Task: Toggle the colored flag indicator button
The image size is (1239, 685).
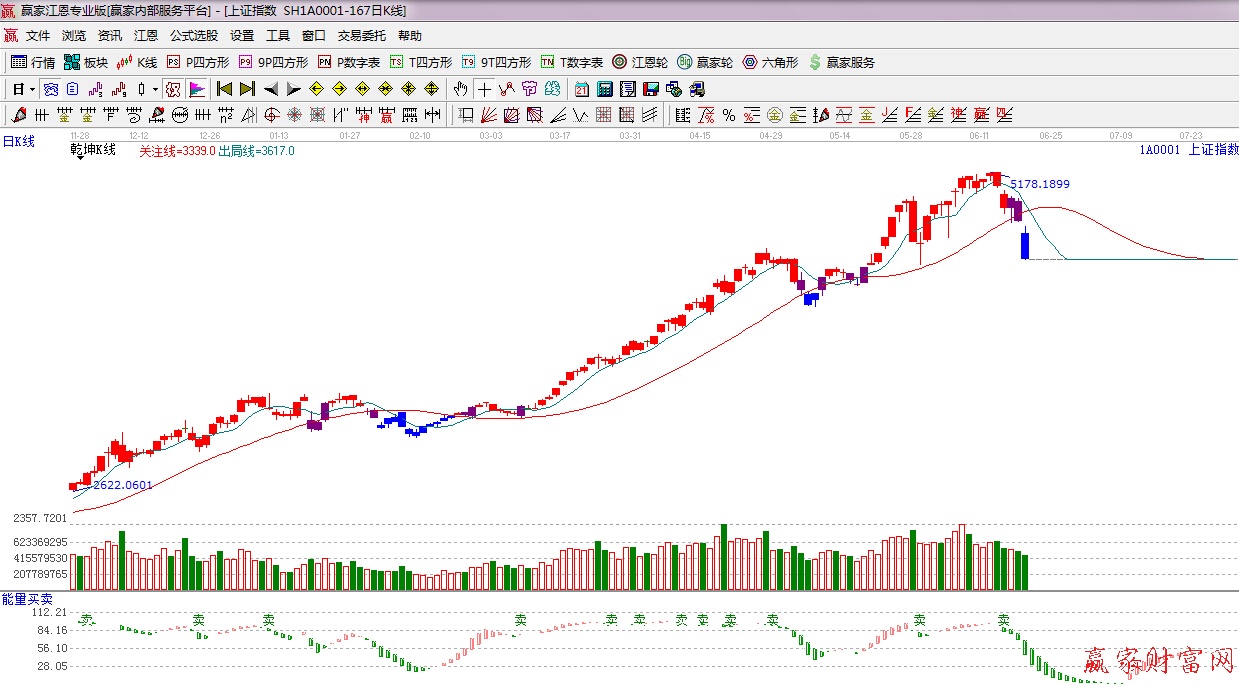Action: click(196, 89)
